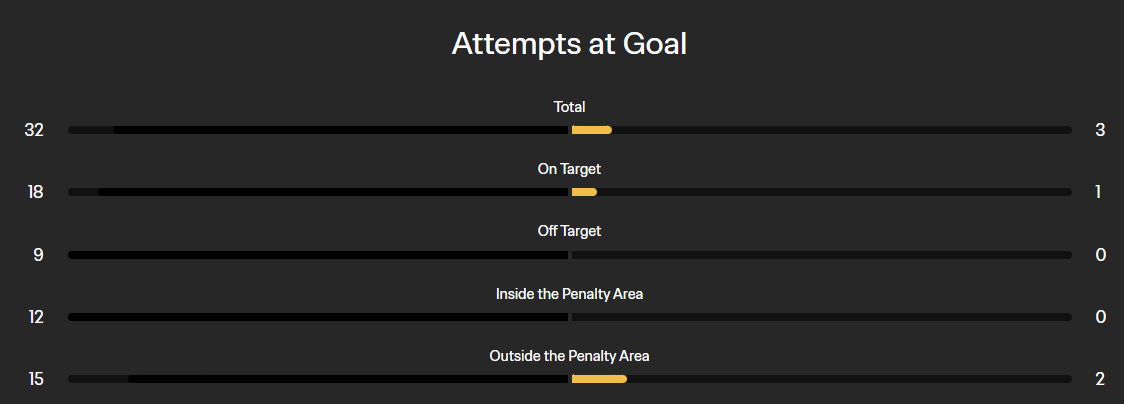Click the black bar in Off Target row

[x=318, y=255]
